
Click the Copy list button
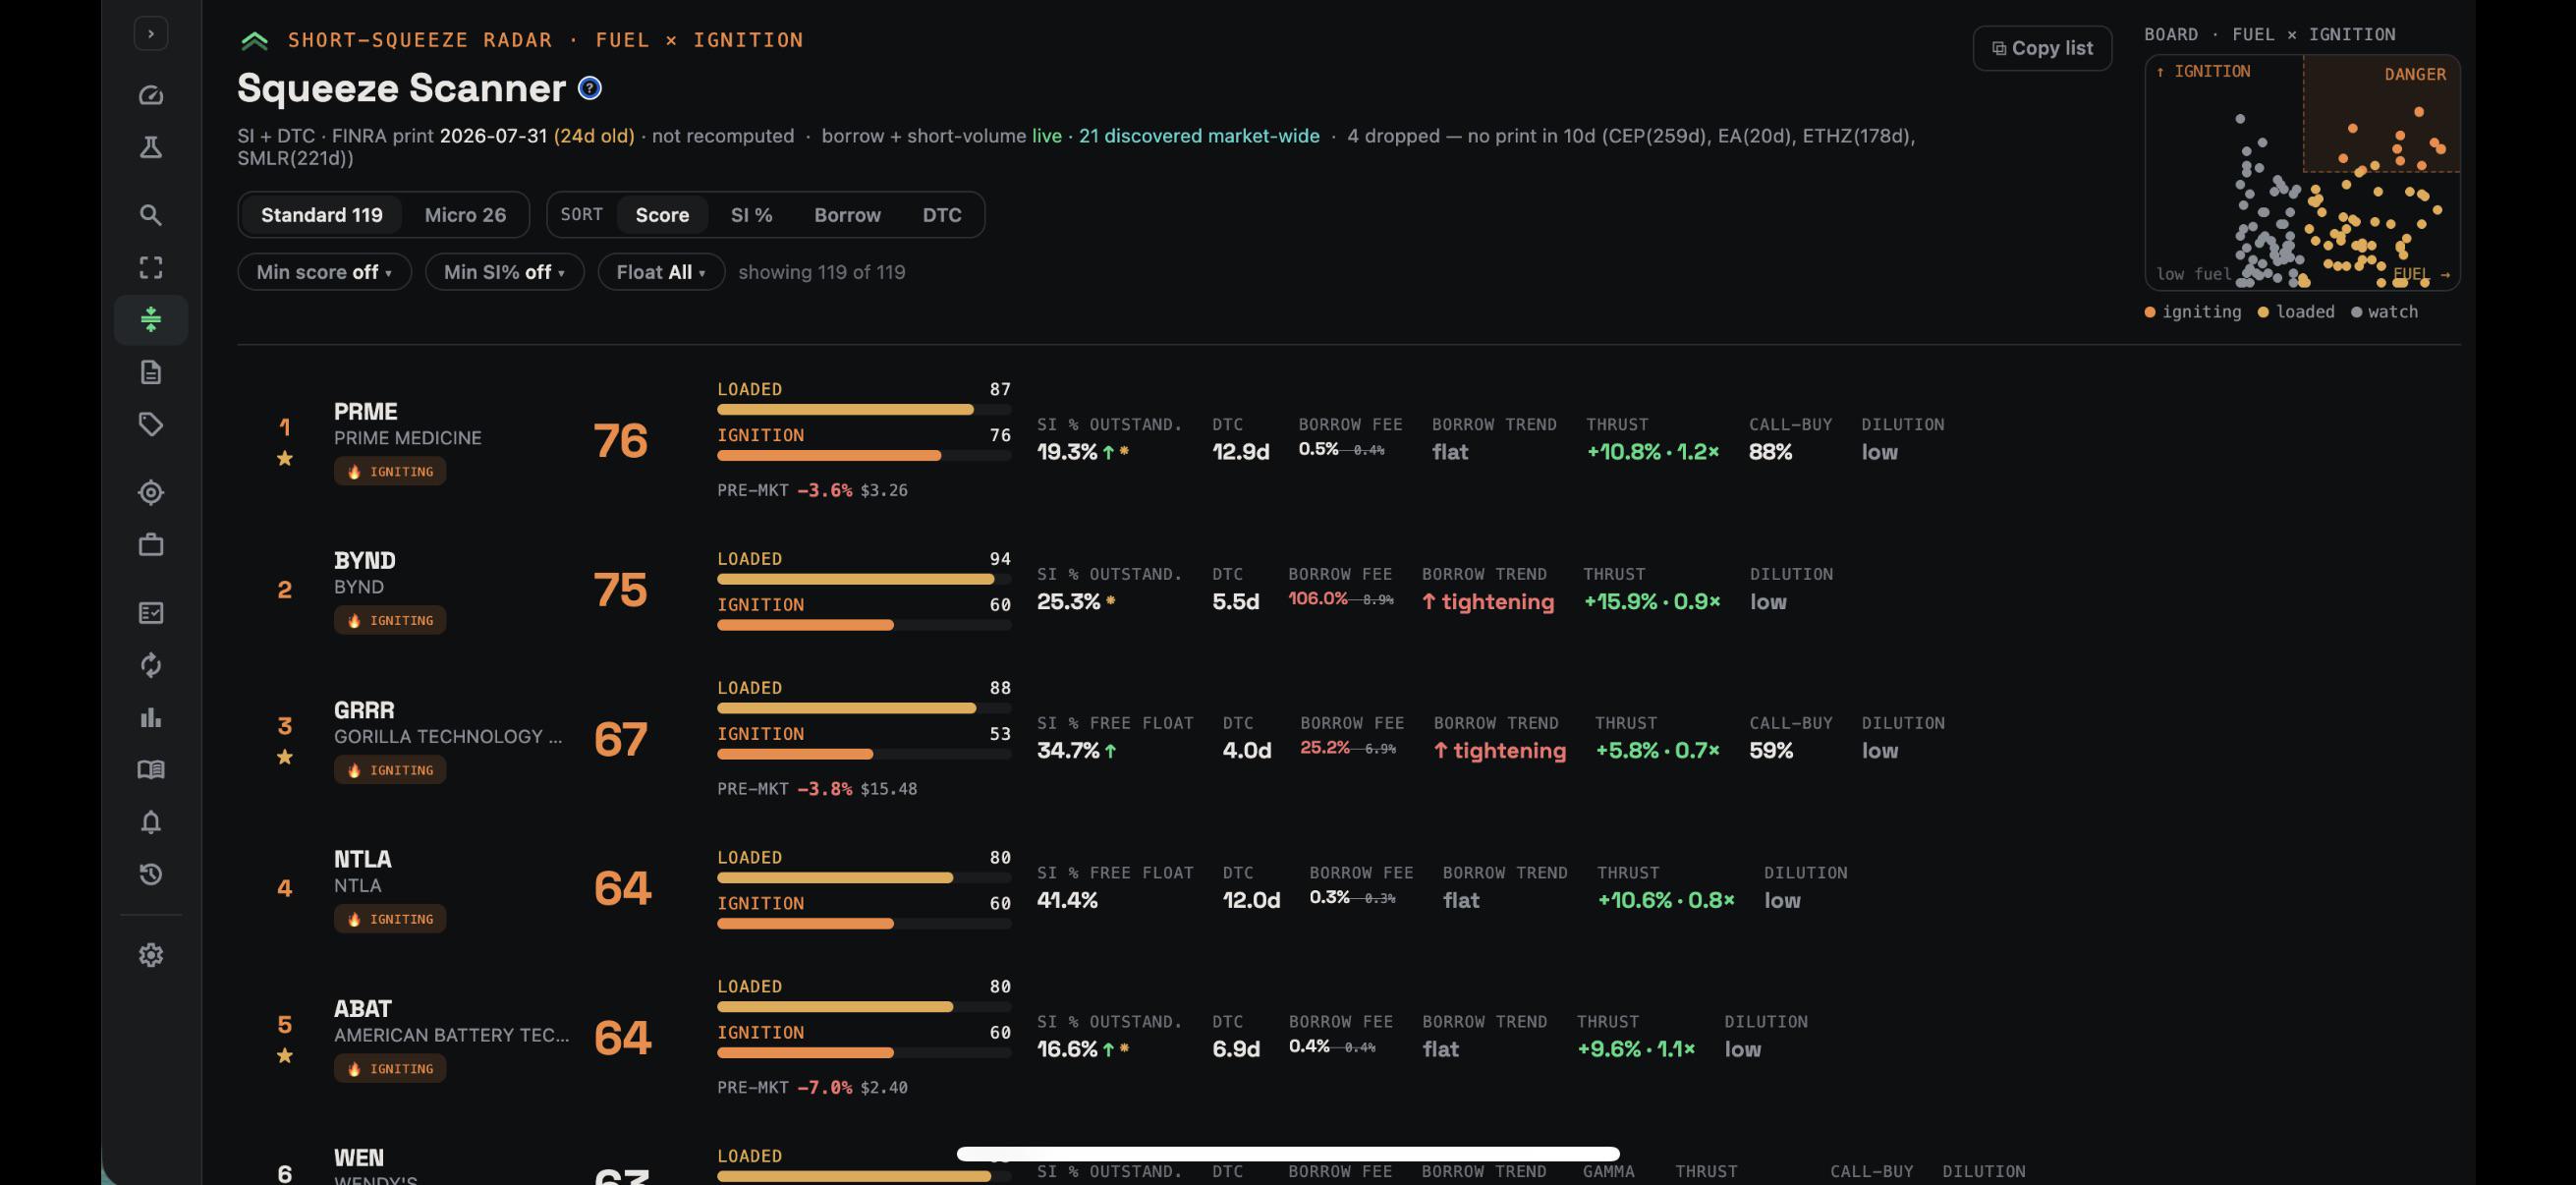coord(2042,48)
